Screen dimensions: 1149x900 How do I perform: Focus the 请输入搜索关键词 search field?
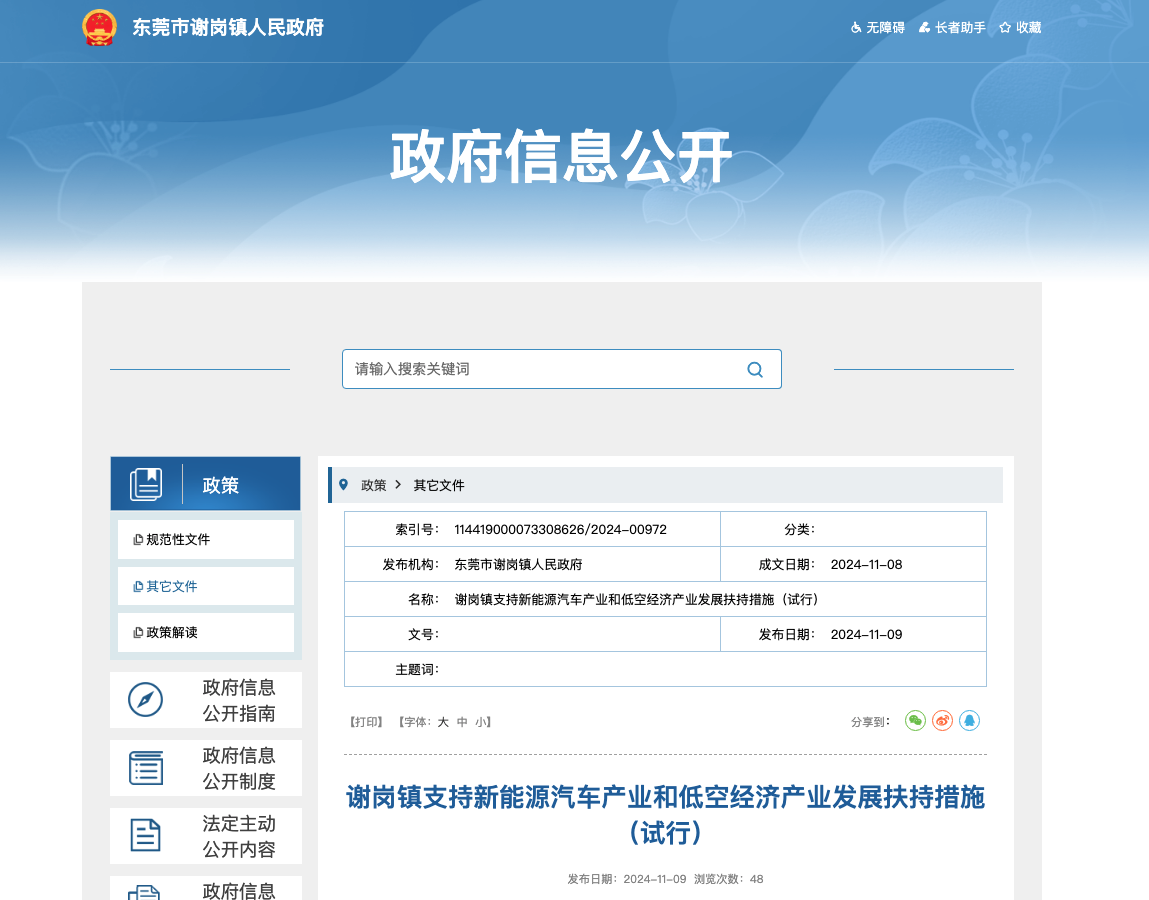(x=540, y=369)
